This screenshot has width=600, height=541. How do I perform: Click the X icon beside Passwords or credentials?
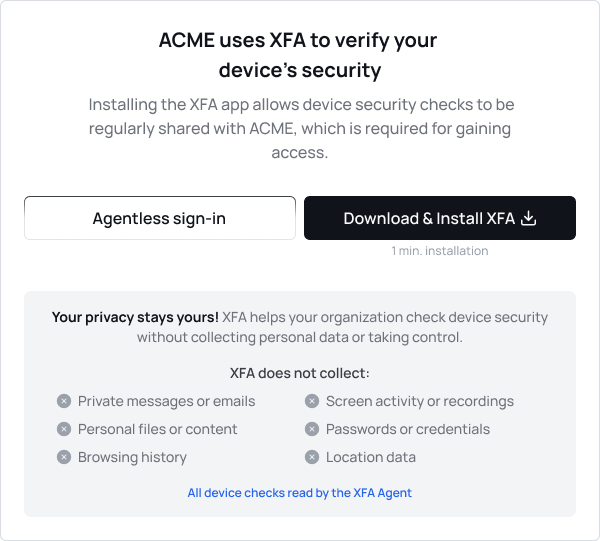pos(312,429)
